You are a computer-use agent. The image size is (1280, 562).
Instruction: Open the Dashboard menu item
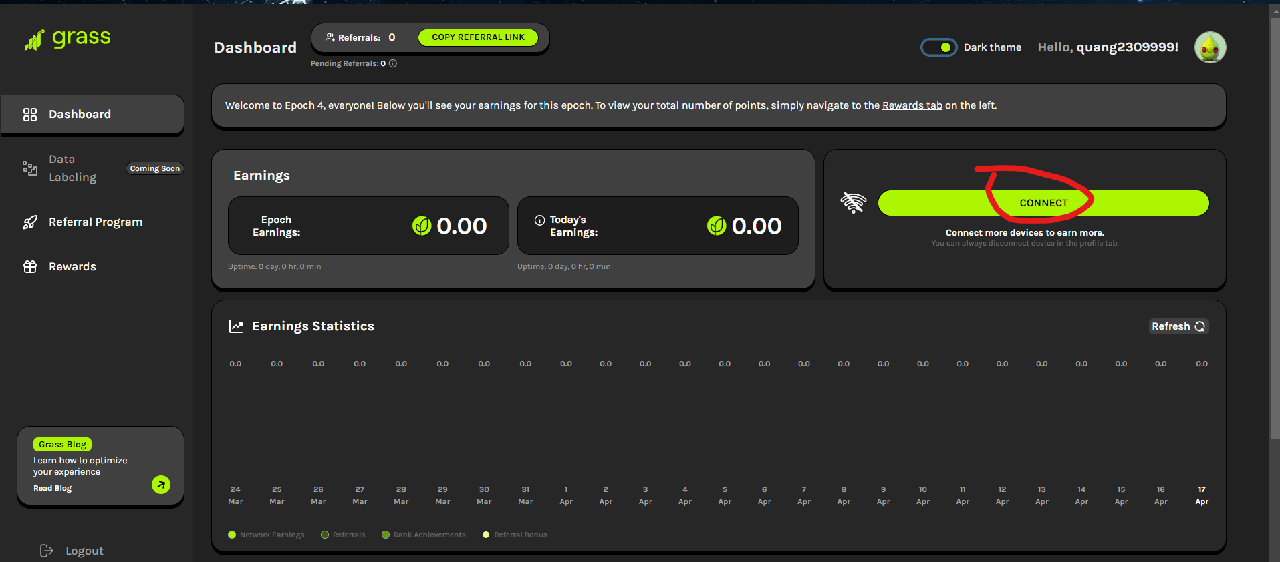92,114
